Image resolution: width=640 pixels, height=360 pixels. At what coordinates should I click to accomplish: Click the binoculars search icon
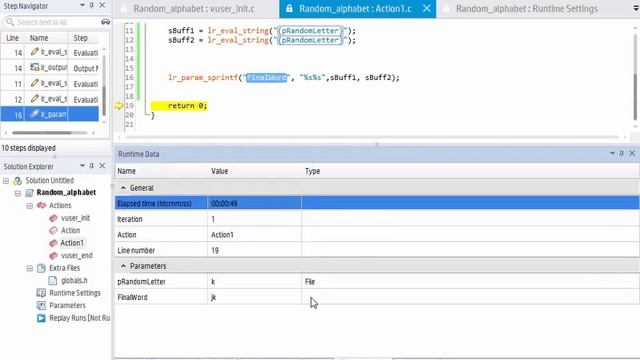[105, 22]
